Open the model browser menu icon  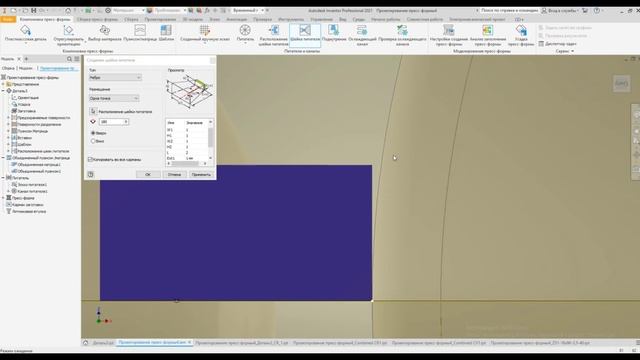[76, 59]
